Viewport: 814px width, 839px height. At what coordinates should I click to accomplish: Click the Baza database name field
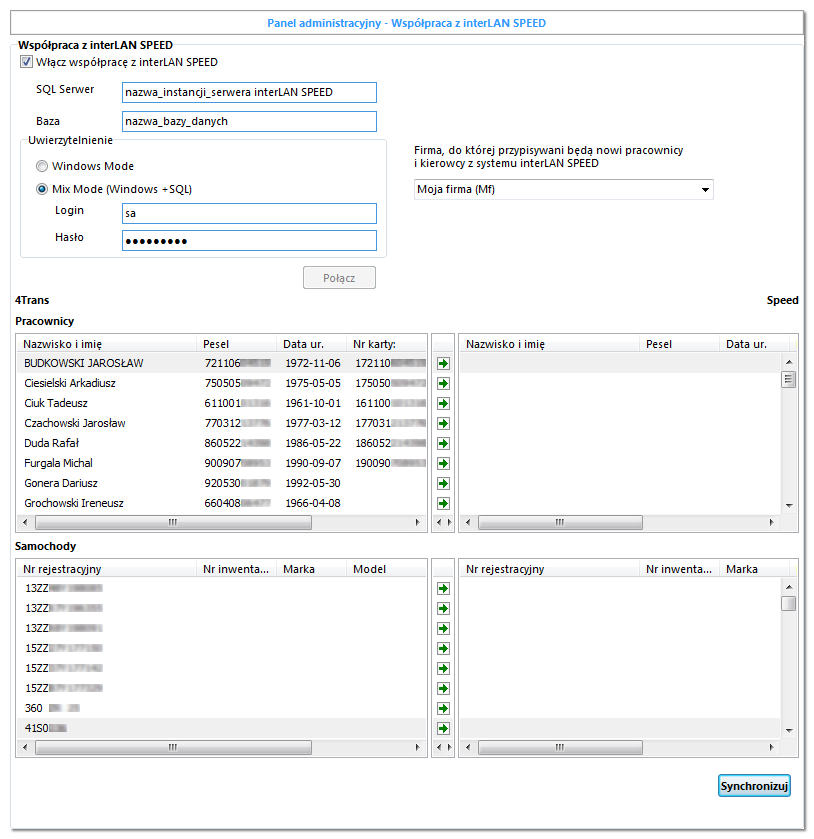249,121
